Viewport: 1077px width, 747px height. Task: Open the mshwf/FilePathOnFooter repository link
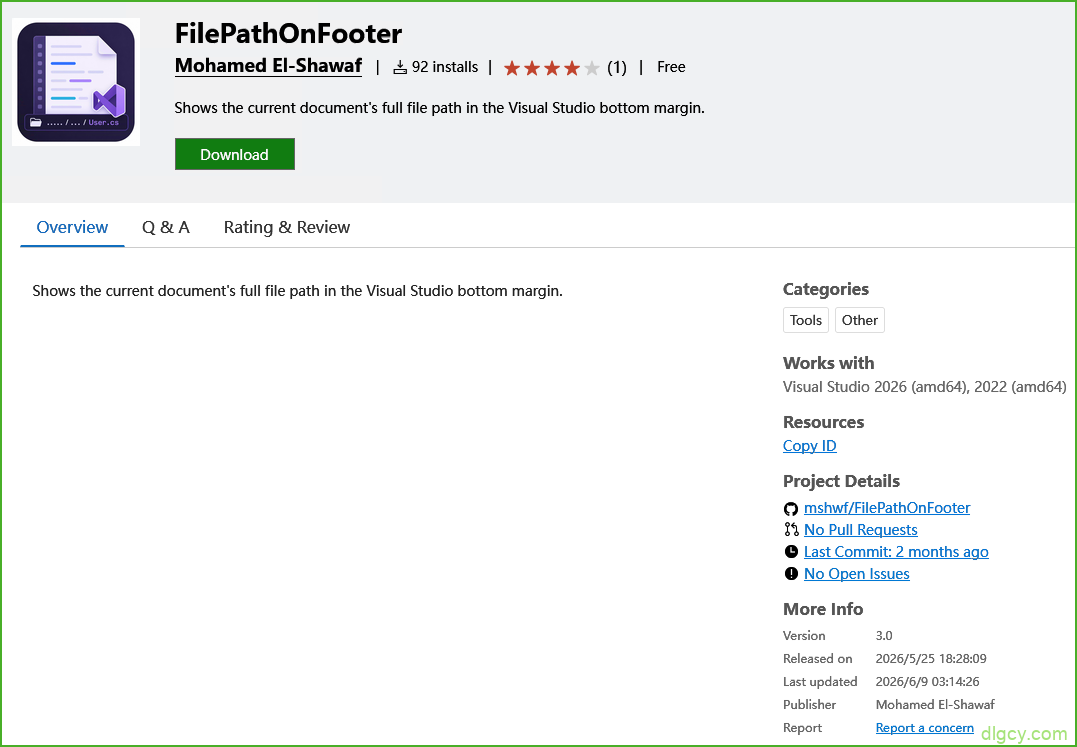pyautogui.click(x=887, y=508)
